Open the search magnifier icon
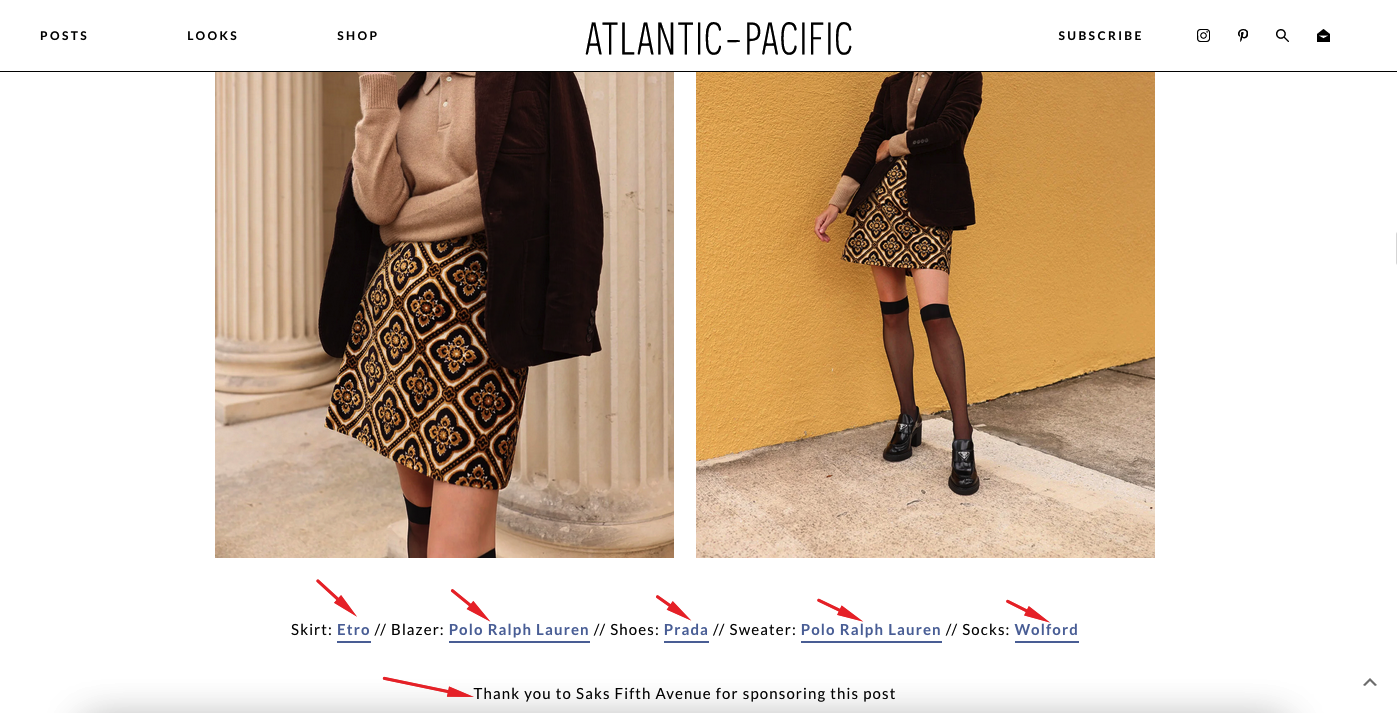 click(1283, 36)
